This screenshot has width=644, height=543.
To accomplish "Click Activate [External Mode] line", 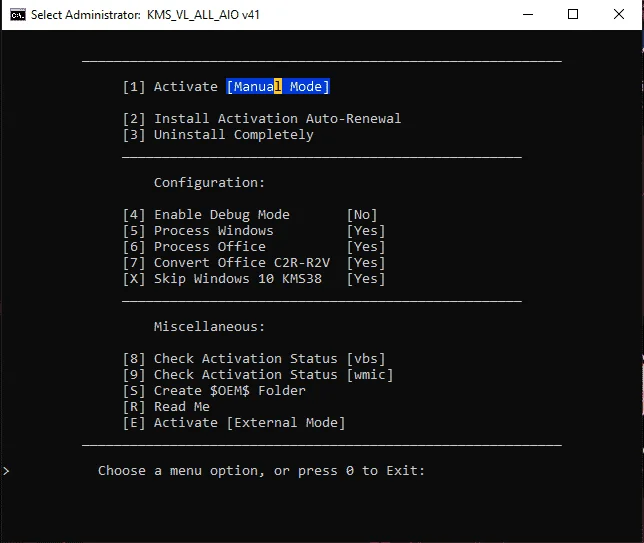I will click(x=234, y=423).
